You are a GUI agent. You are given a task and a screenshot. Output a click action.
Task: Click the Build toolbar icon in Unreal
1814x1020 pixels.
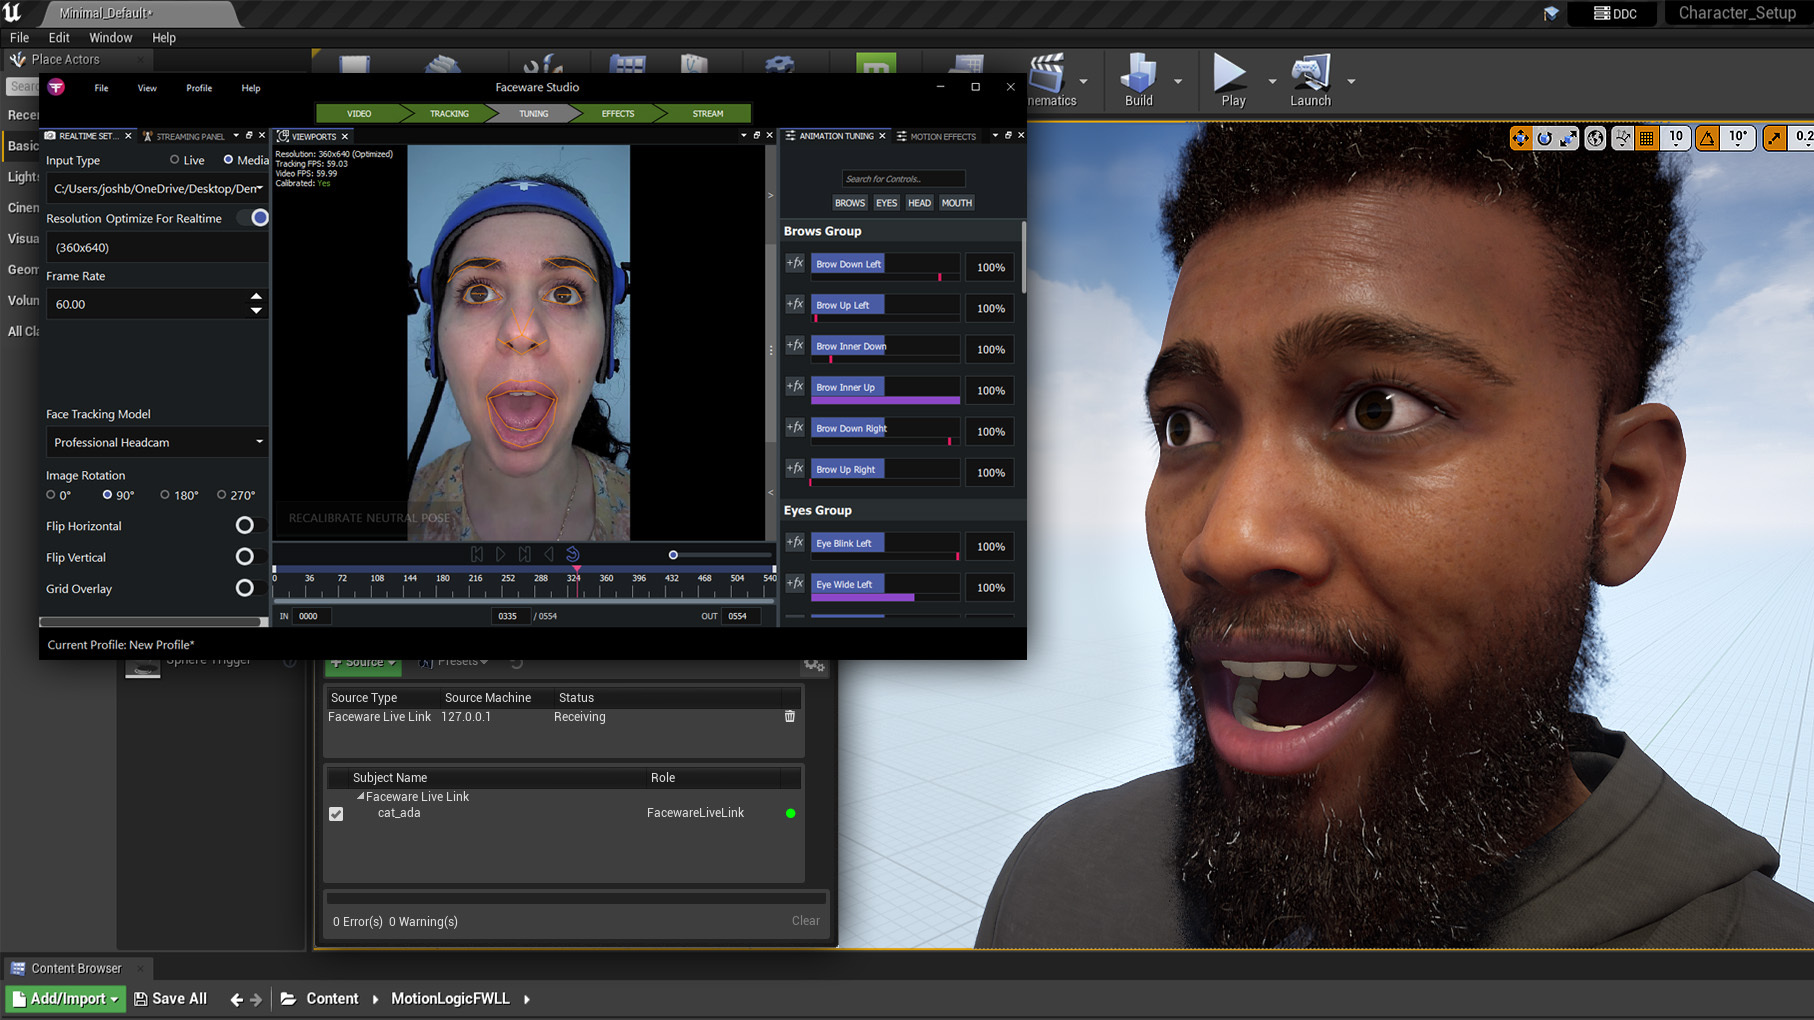(1138, 74)
